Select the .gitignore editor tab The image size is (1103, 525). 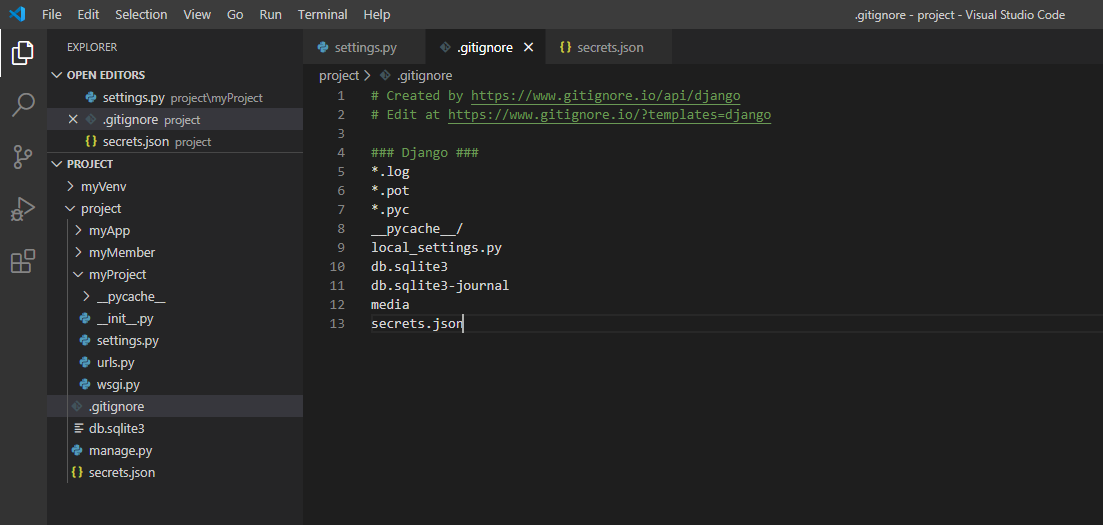click(x=485, y=47)
